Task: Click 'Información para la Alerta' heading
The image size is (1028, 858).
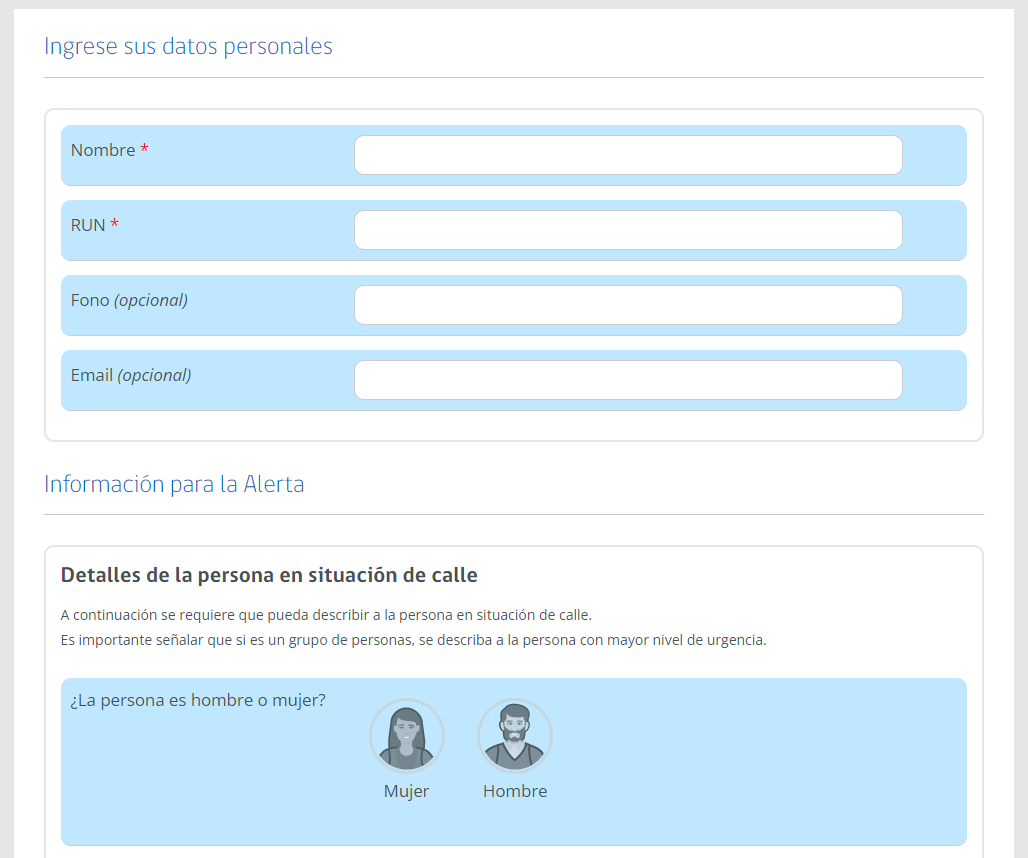Action: click(174, 484)
